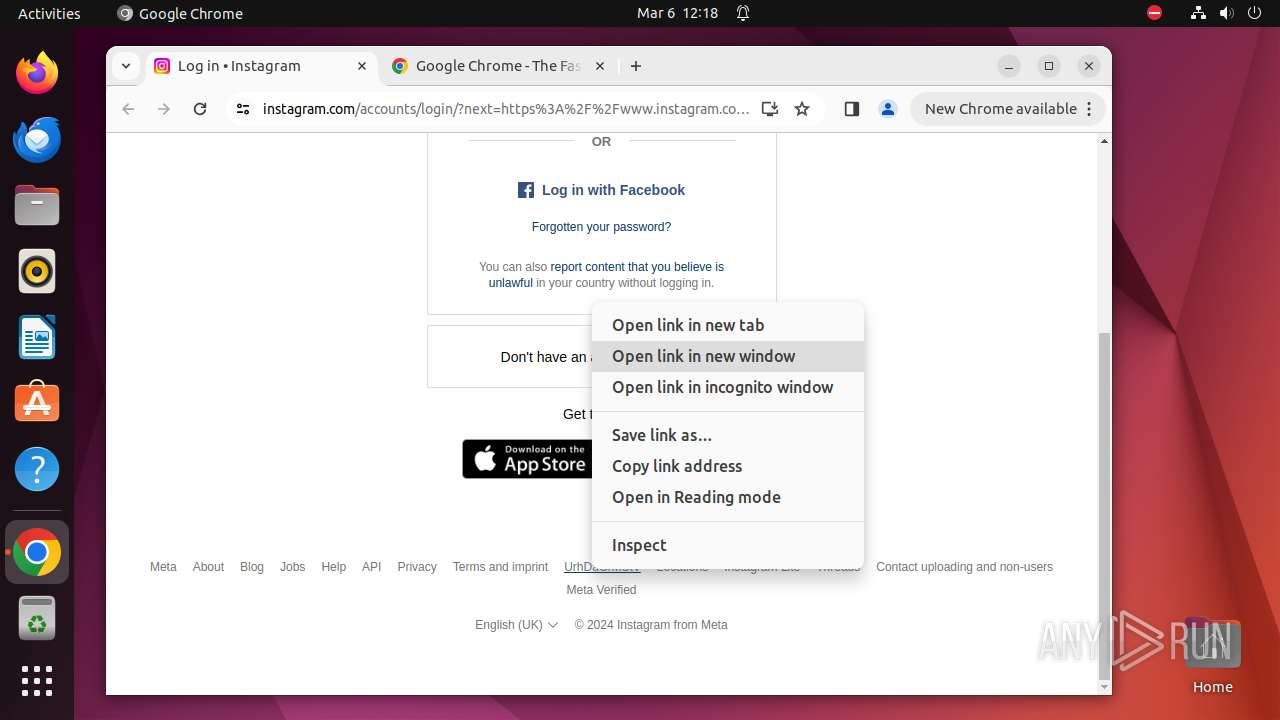Close the Google Chrome - The Fas tab
Viewport: 1280px width, 720px height.
pos(600,66)
